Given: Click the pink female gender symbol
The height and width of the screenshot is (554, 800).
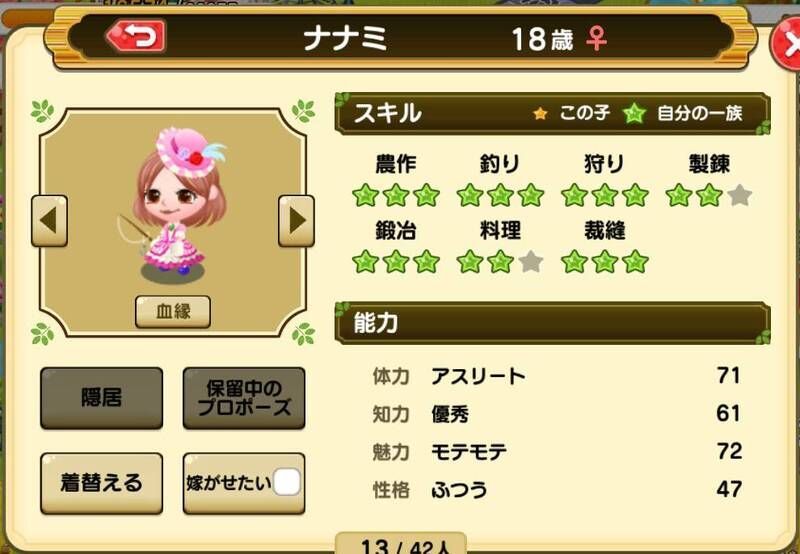Looking at the screenshot, I should pos(596,39).
